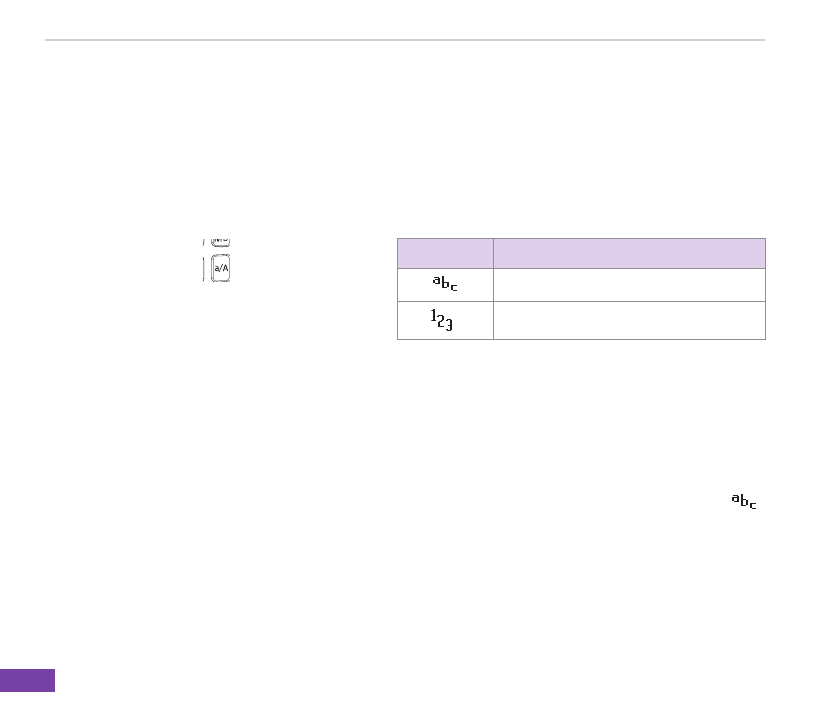Click the column divider in the purple header
Viewport: 822px width, 709px height.
[493, 253]
